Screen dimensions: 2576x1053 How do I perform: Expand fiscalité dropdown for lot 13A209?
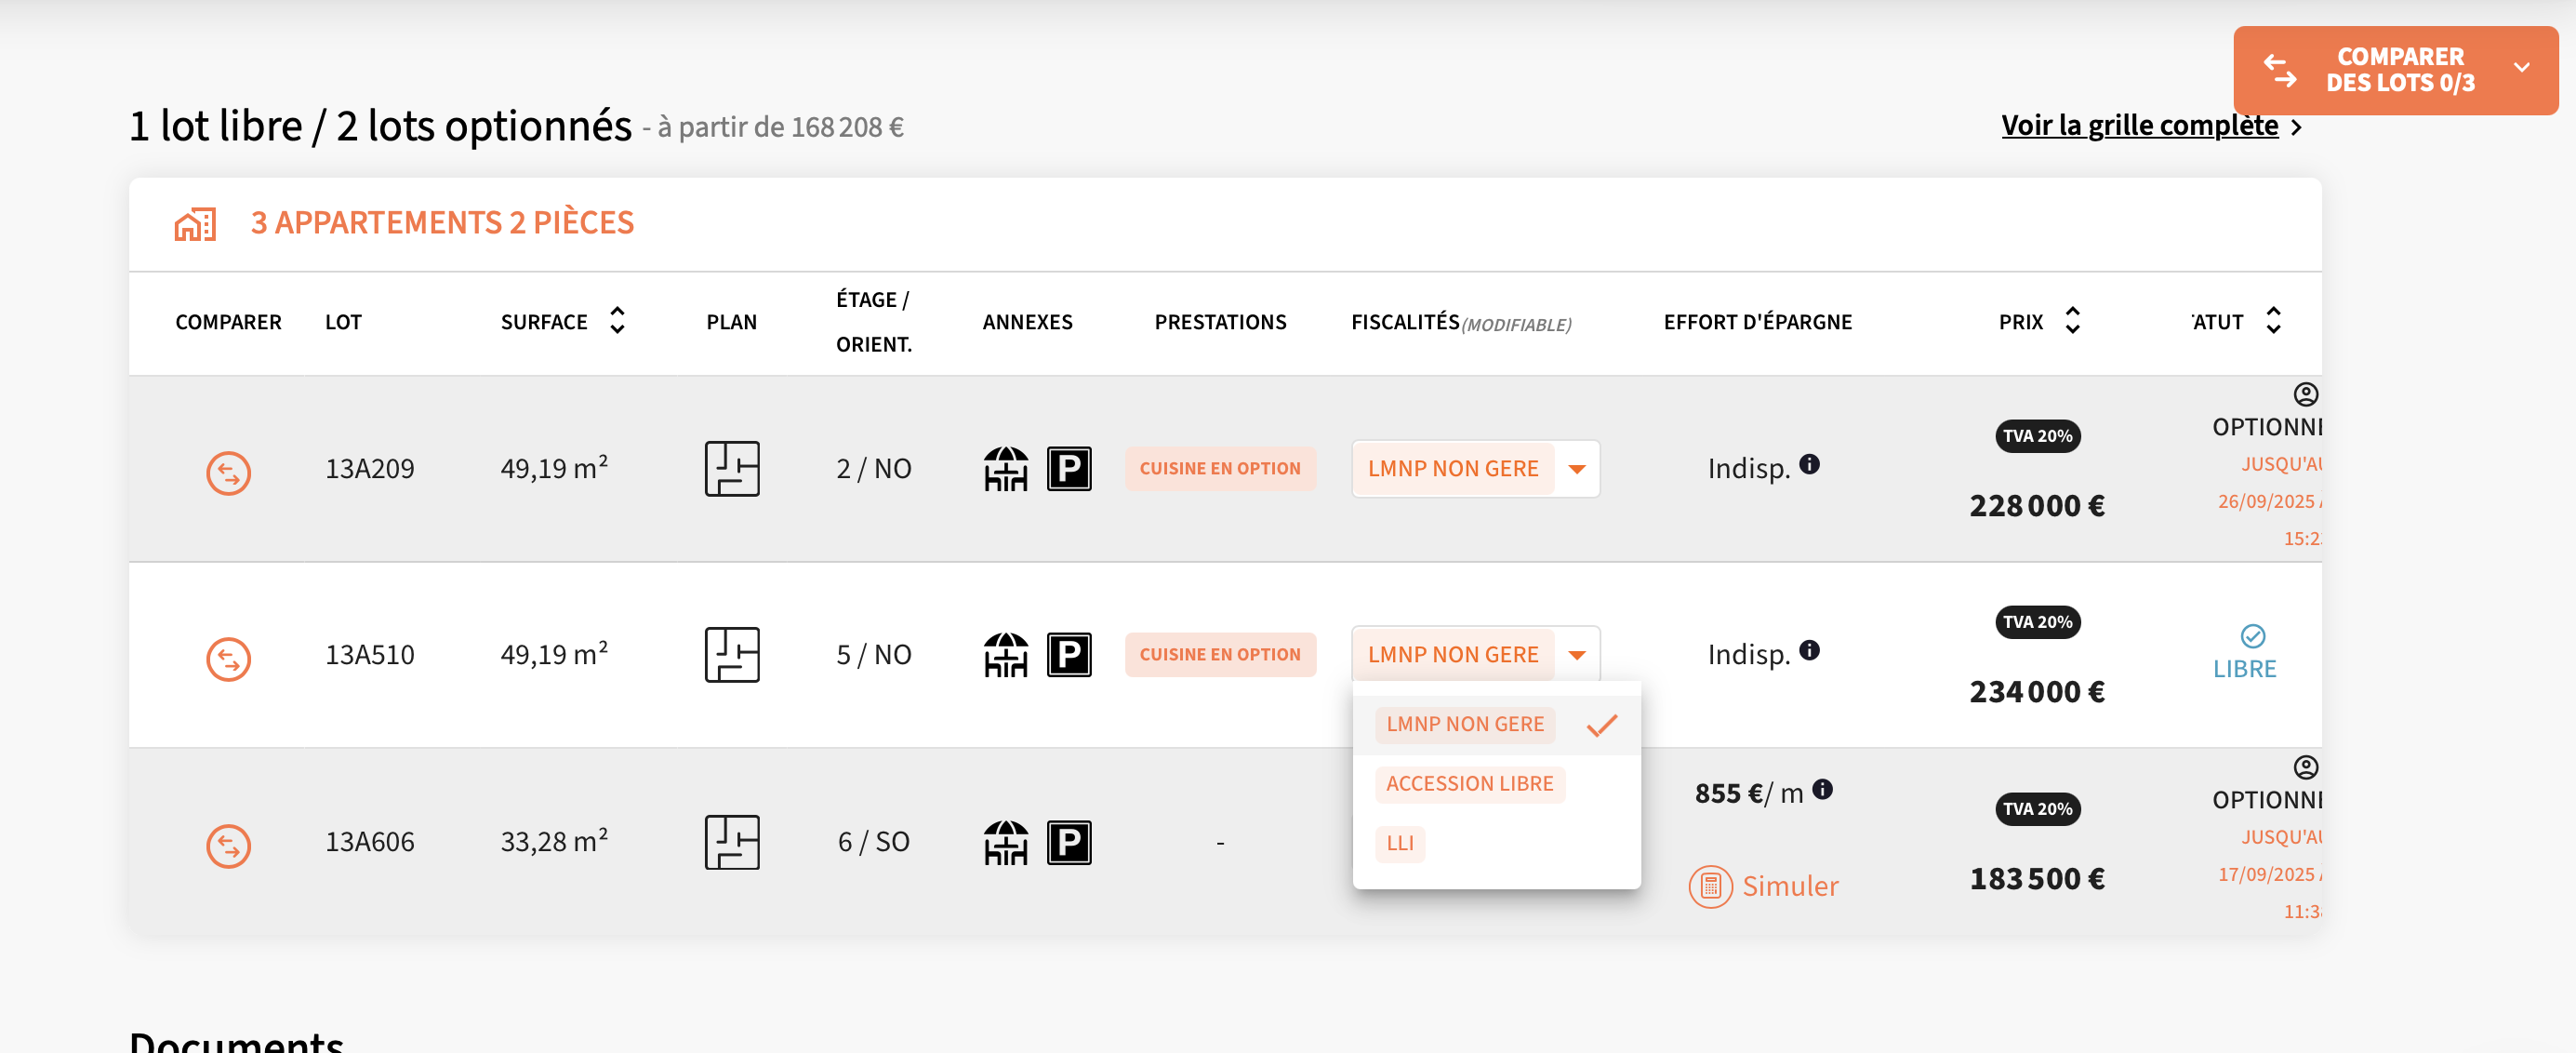(x=1576, y=468)
